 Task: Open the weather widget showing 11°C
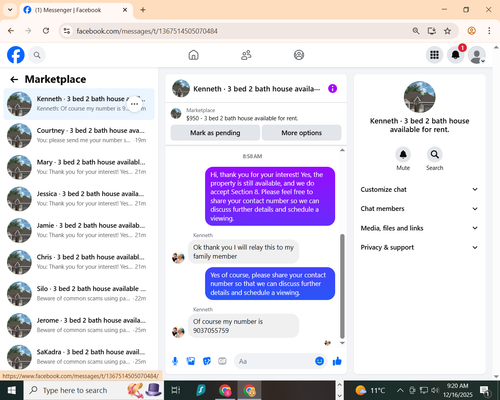tap(370, 390)
